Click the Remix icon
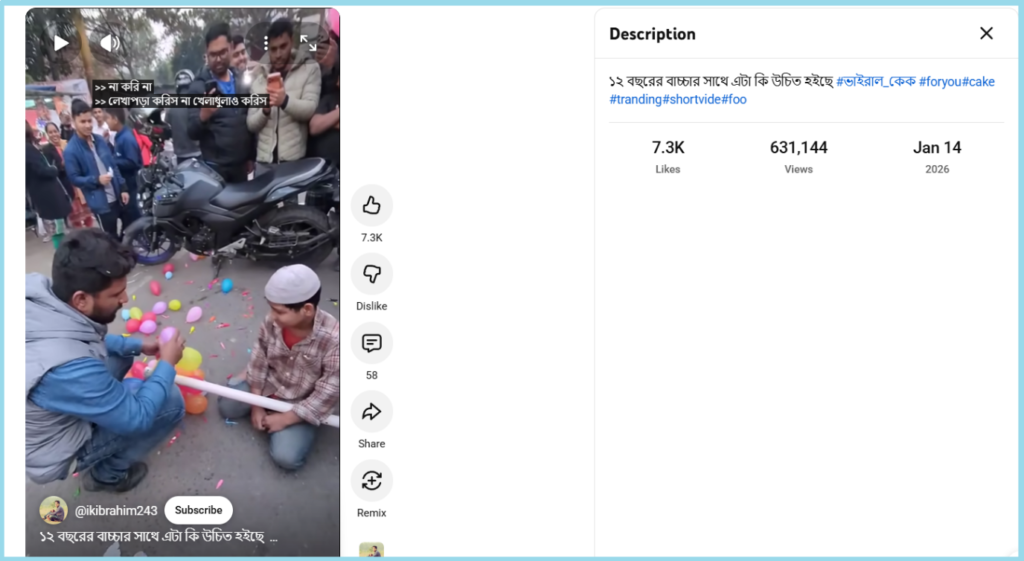The image size is (1024, 561). coord(371,481)
